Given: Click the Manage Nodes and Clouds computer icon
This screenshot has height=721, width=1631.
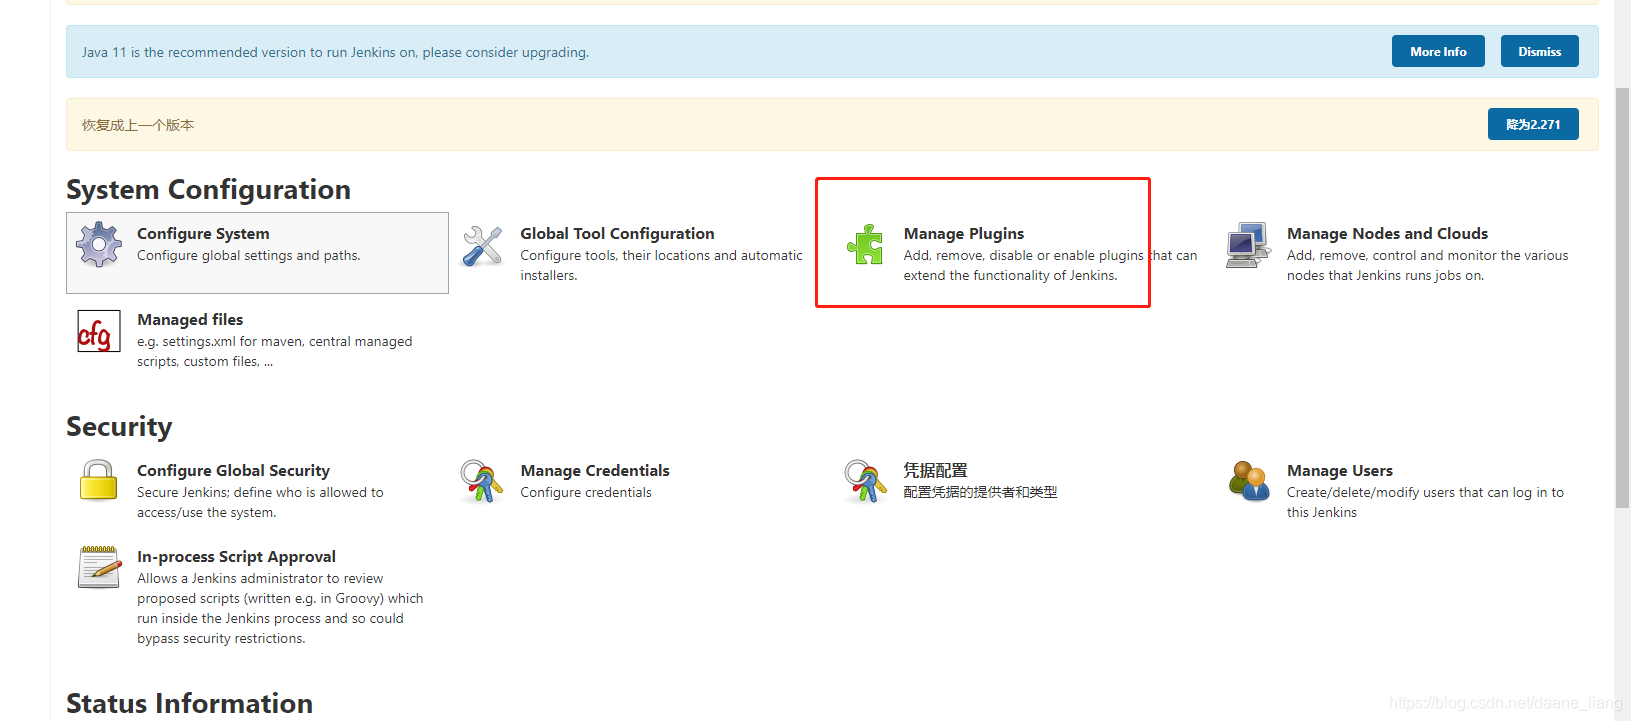Looking at the screenshot, I should click(x=1248, y=245).
